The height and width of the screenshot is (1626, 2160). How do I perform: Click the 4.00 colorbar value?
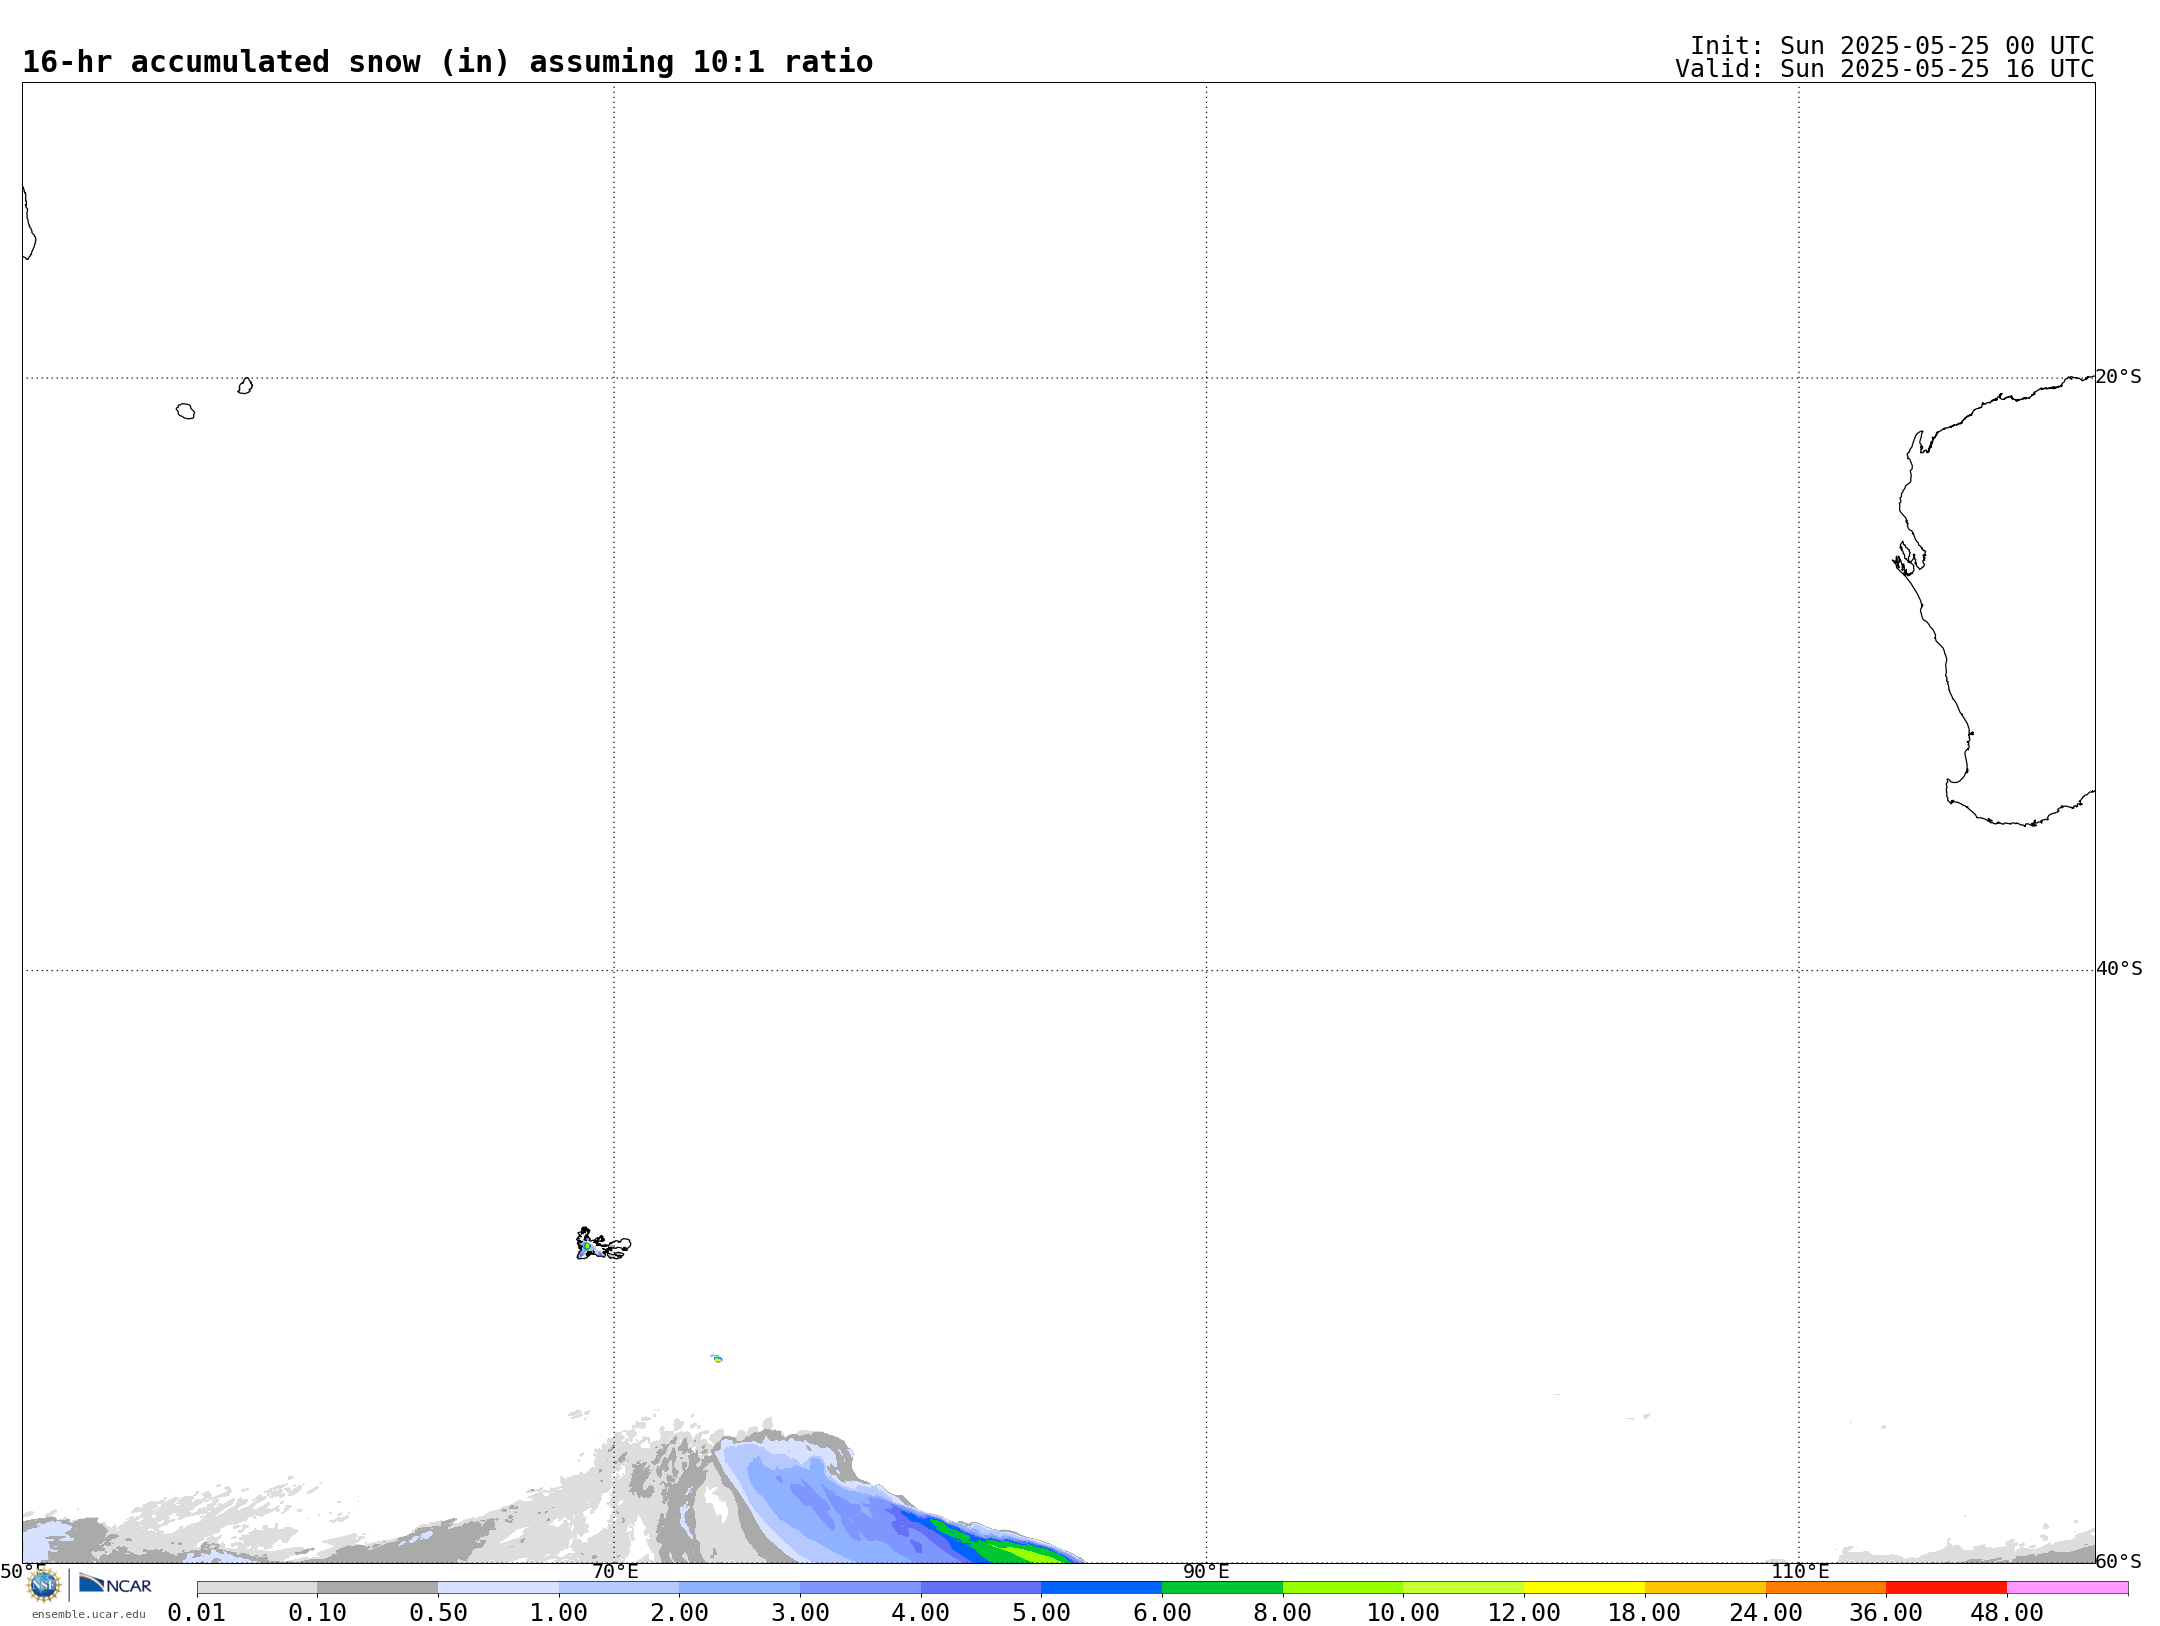pyautogui.click(x=921, y=1613)
